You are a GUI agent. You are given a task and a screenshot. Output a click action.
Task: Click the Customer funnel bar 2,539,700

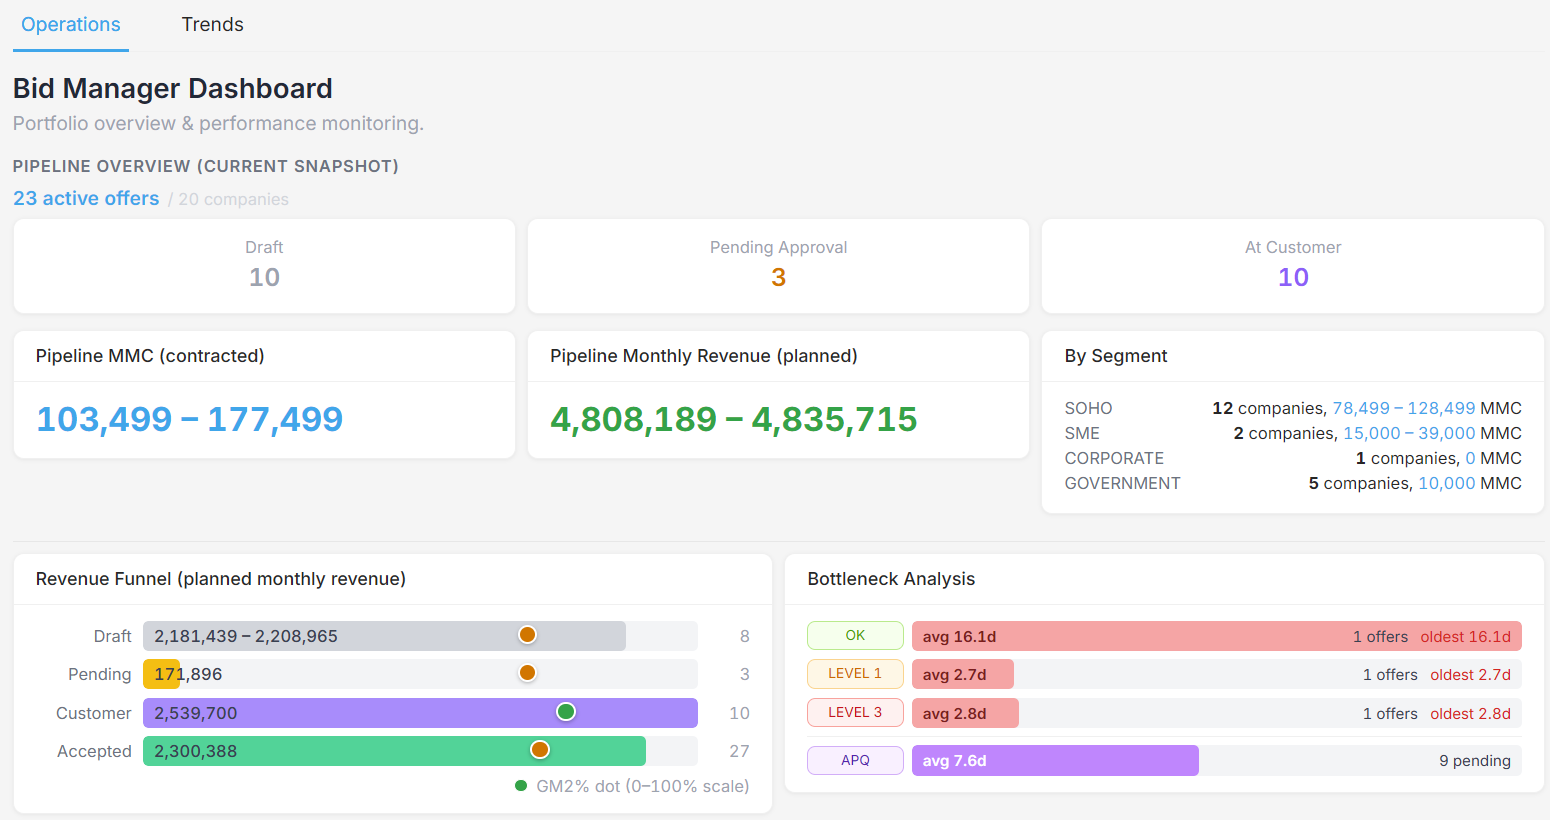coord(420,713)
